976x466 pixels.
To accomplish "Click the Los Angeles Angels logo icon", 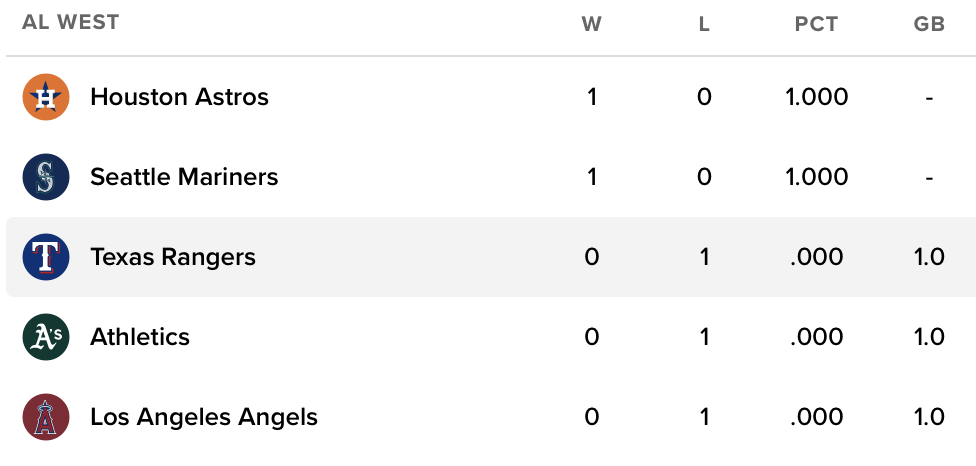I will [x=46, y=417].
